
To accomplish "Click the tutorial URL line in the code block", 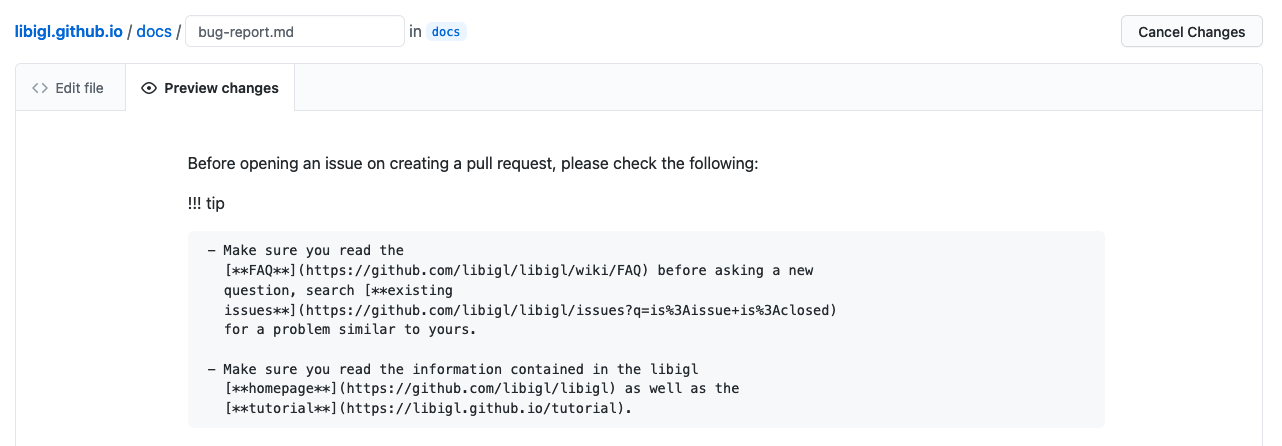I will [428, 408].
